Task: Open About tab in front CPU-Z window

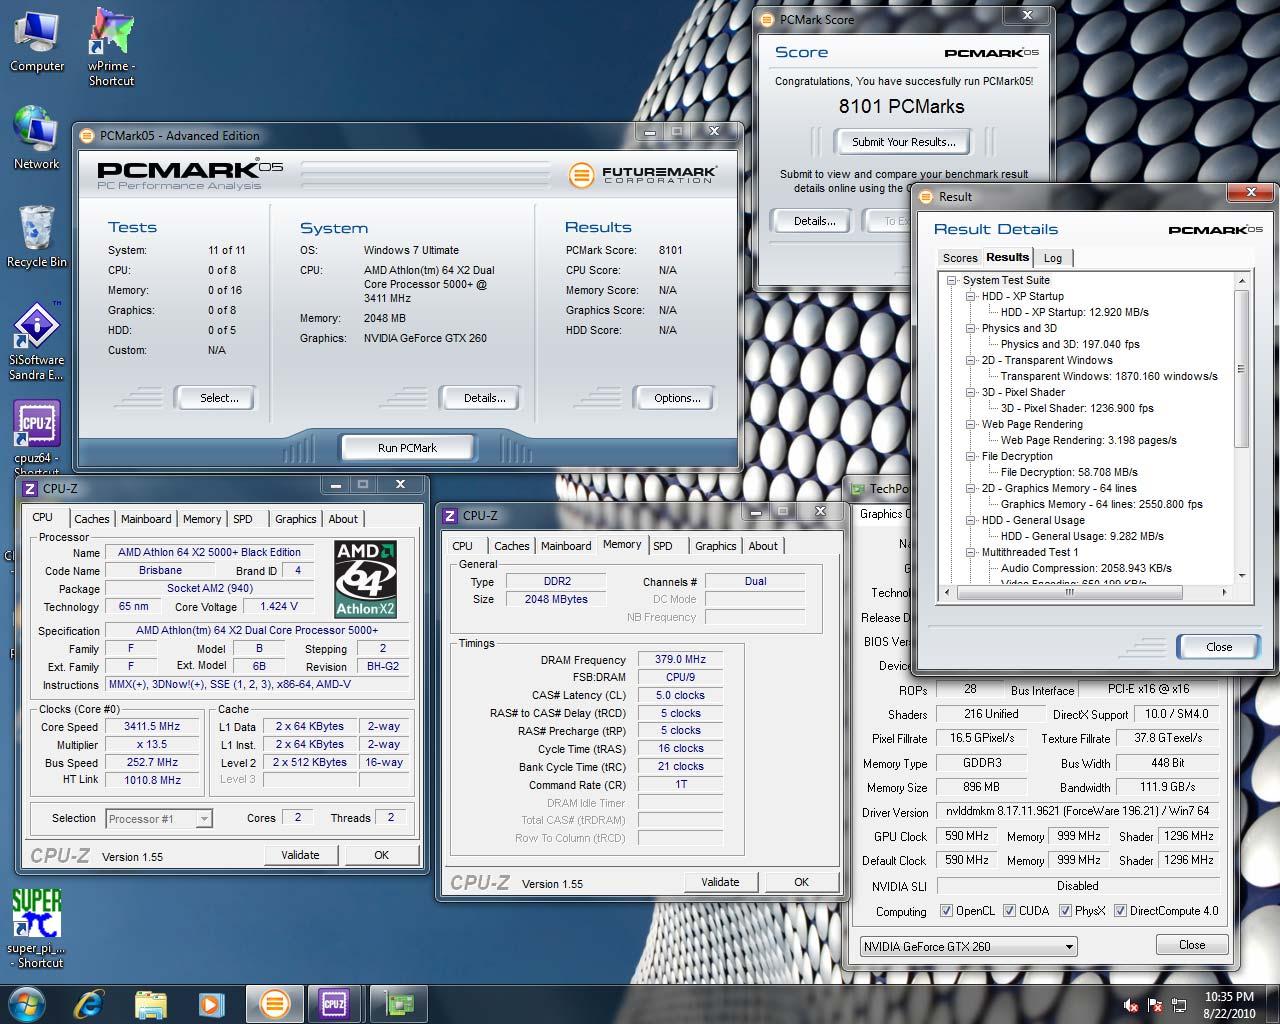Action: [763, 546]
